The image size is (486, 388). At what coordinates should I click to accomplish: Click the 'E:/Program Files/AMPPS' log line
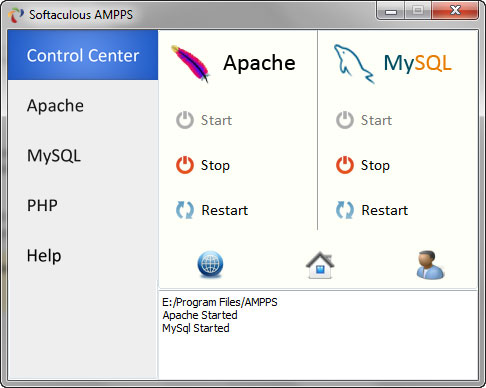[x=220, y=302]
